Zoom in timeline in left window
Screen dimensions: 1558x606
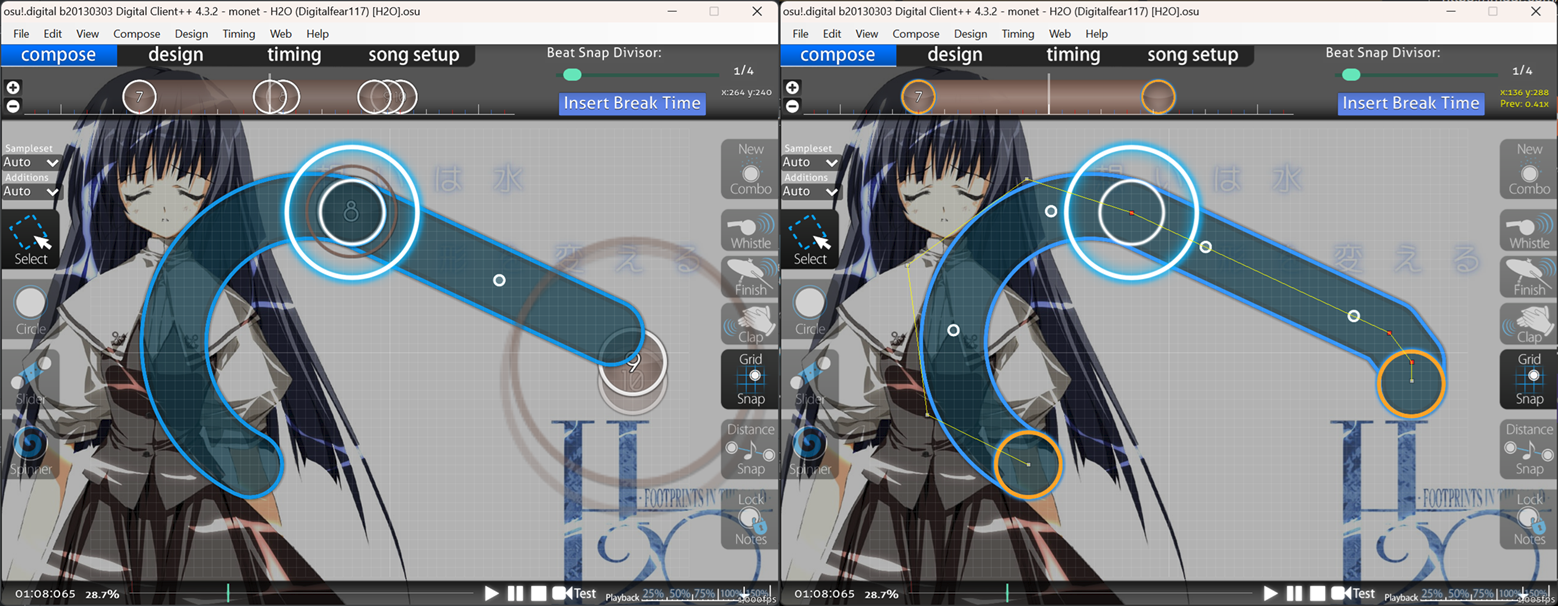(x=13, y=88)
